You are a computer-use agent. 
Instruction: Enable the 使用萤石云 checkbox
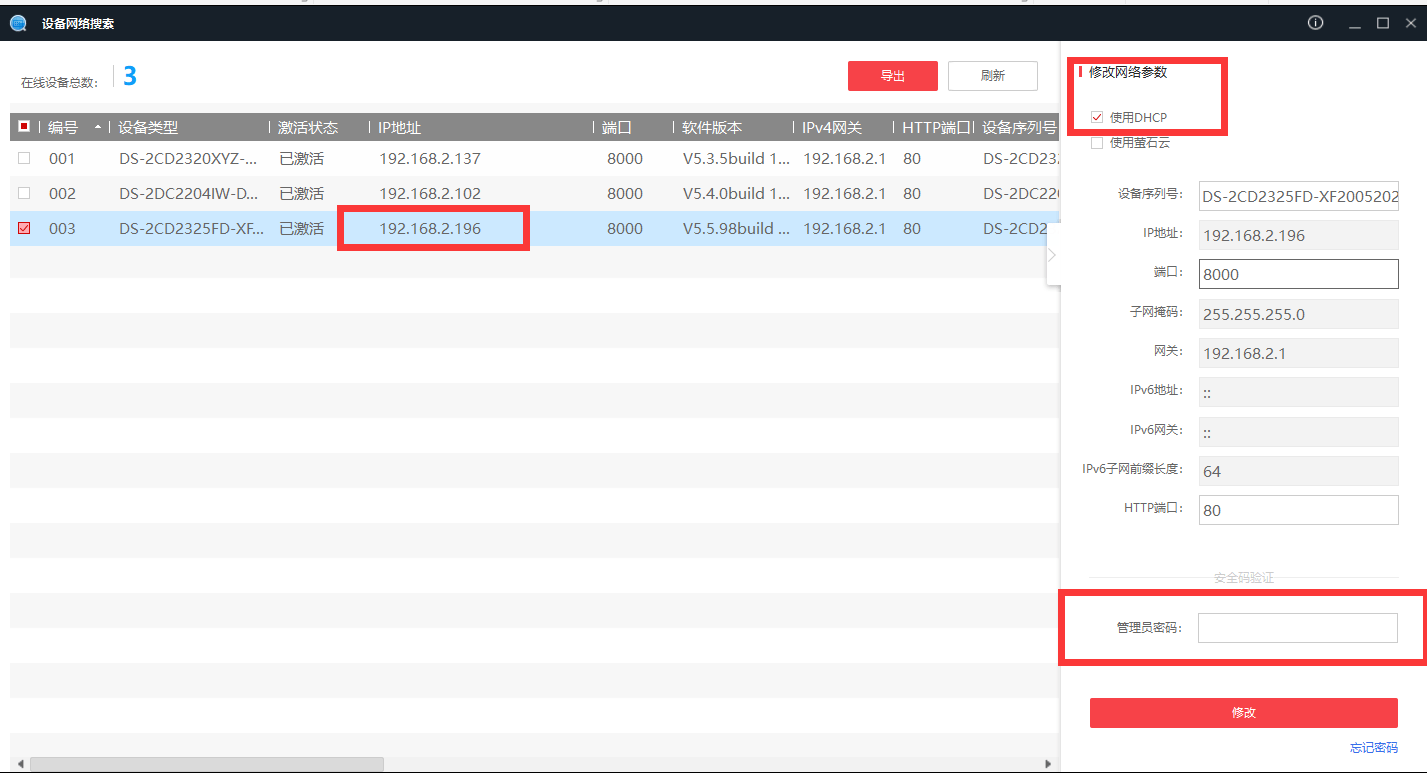pyautogui.click(x=1097, y=143)
